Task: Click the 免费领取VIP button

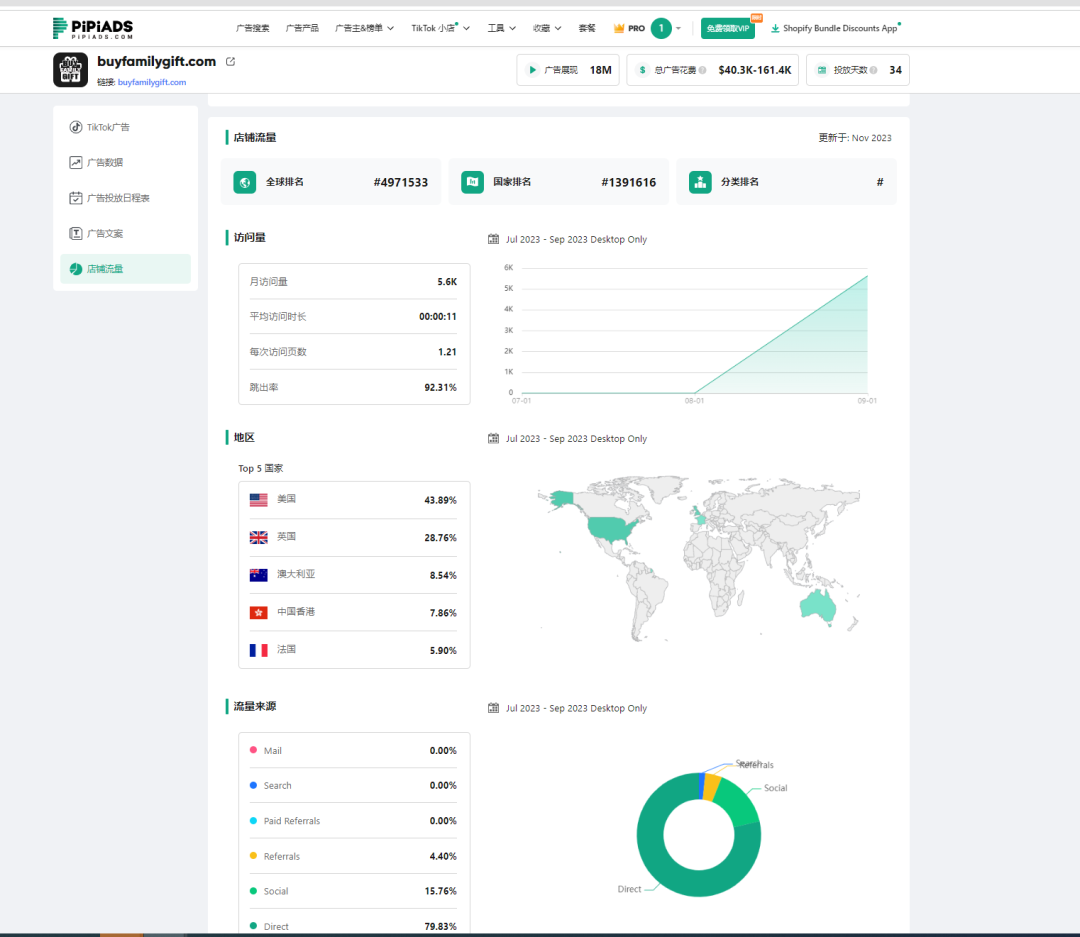Action: tap(728, 28)
